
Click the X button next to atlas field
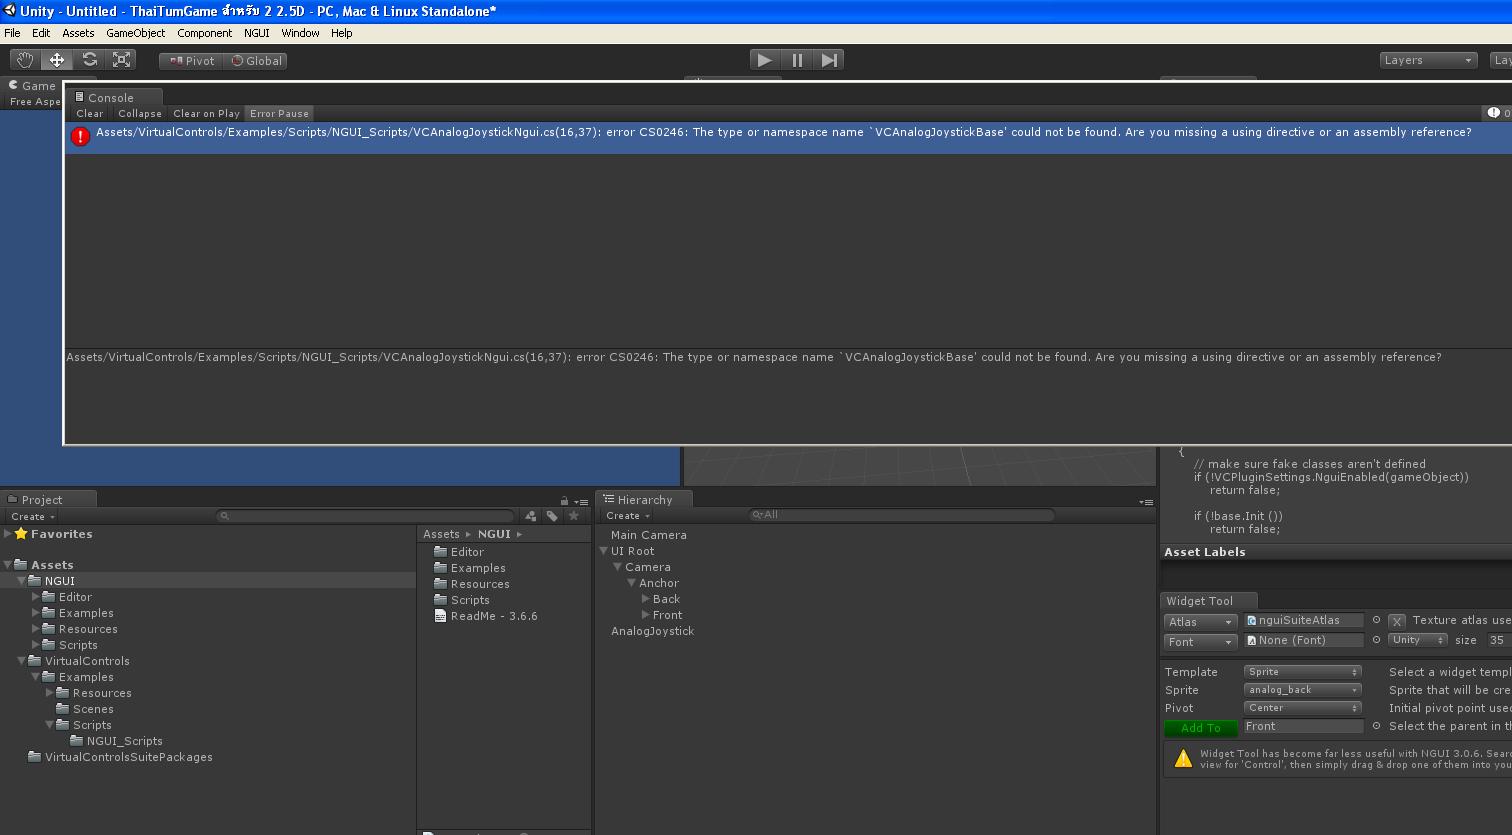(x=1397, y=621)
